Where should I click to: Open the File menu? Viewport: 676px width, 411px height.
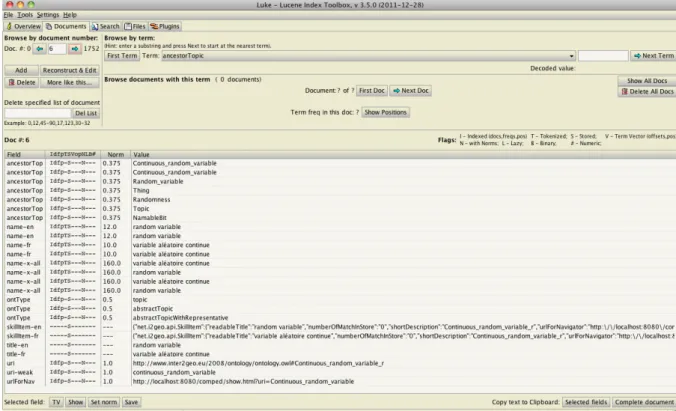tap(8, 15)
